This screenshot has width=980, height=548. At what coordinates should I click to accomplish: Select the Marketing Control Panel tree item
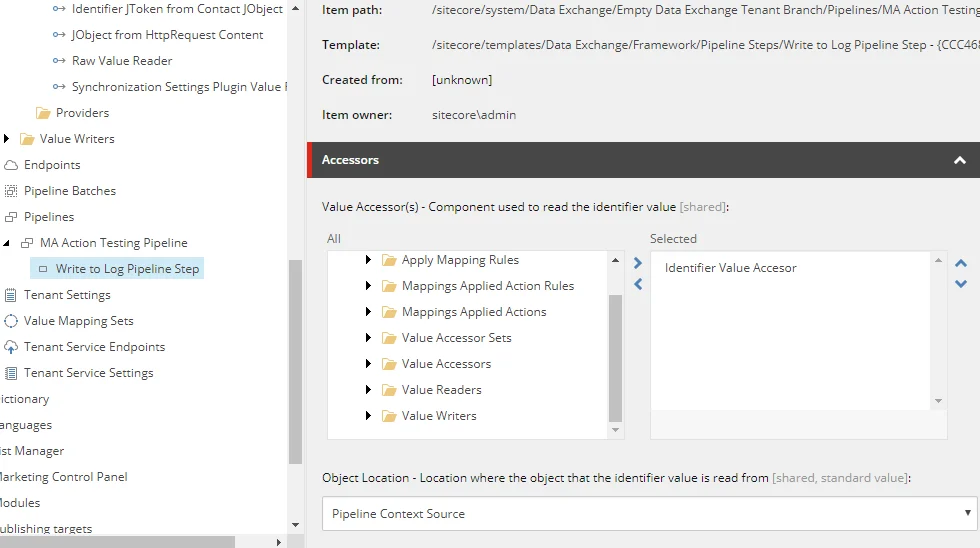click(x=64, y=477)
